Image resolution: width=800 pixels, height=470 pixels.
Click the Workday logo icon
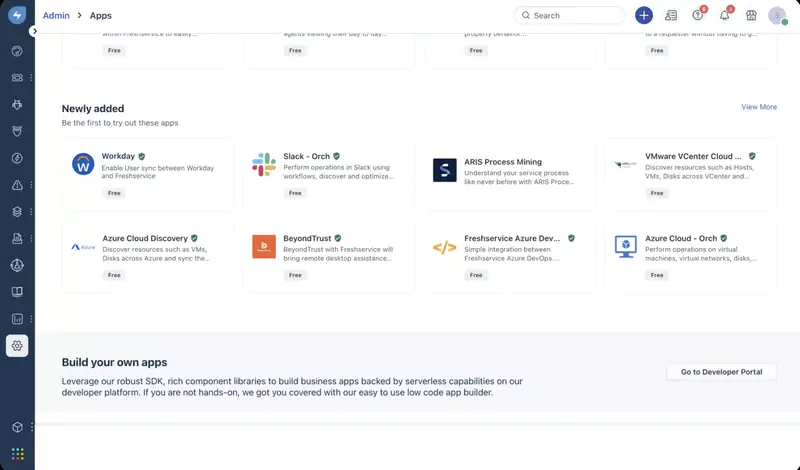tap(83, 164)
